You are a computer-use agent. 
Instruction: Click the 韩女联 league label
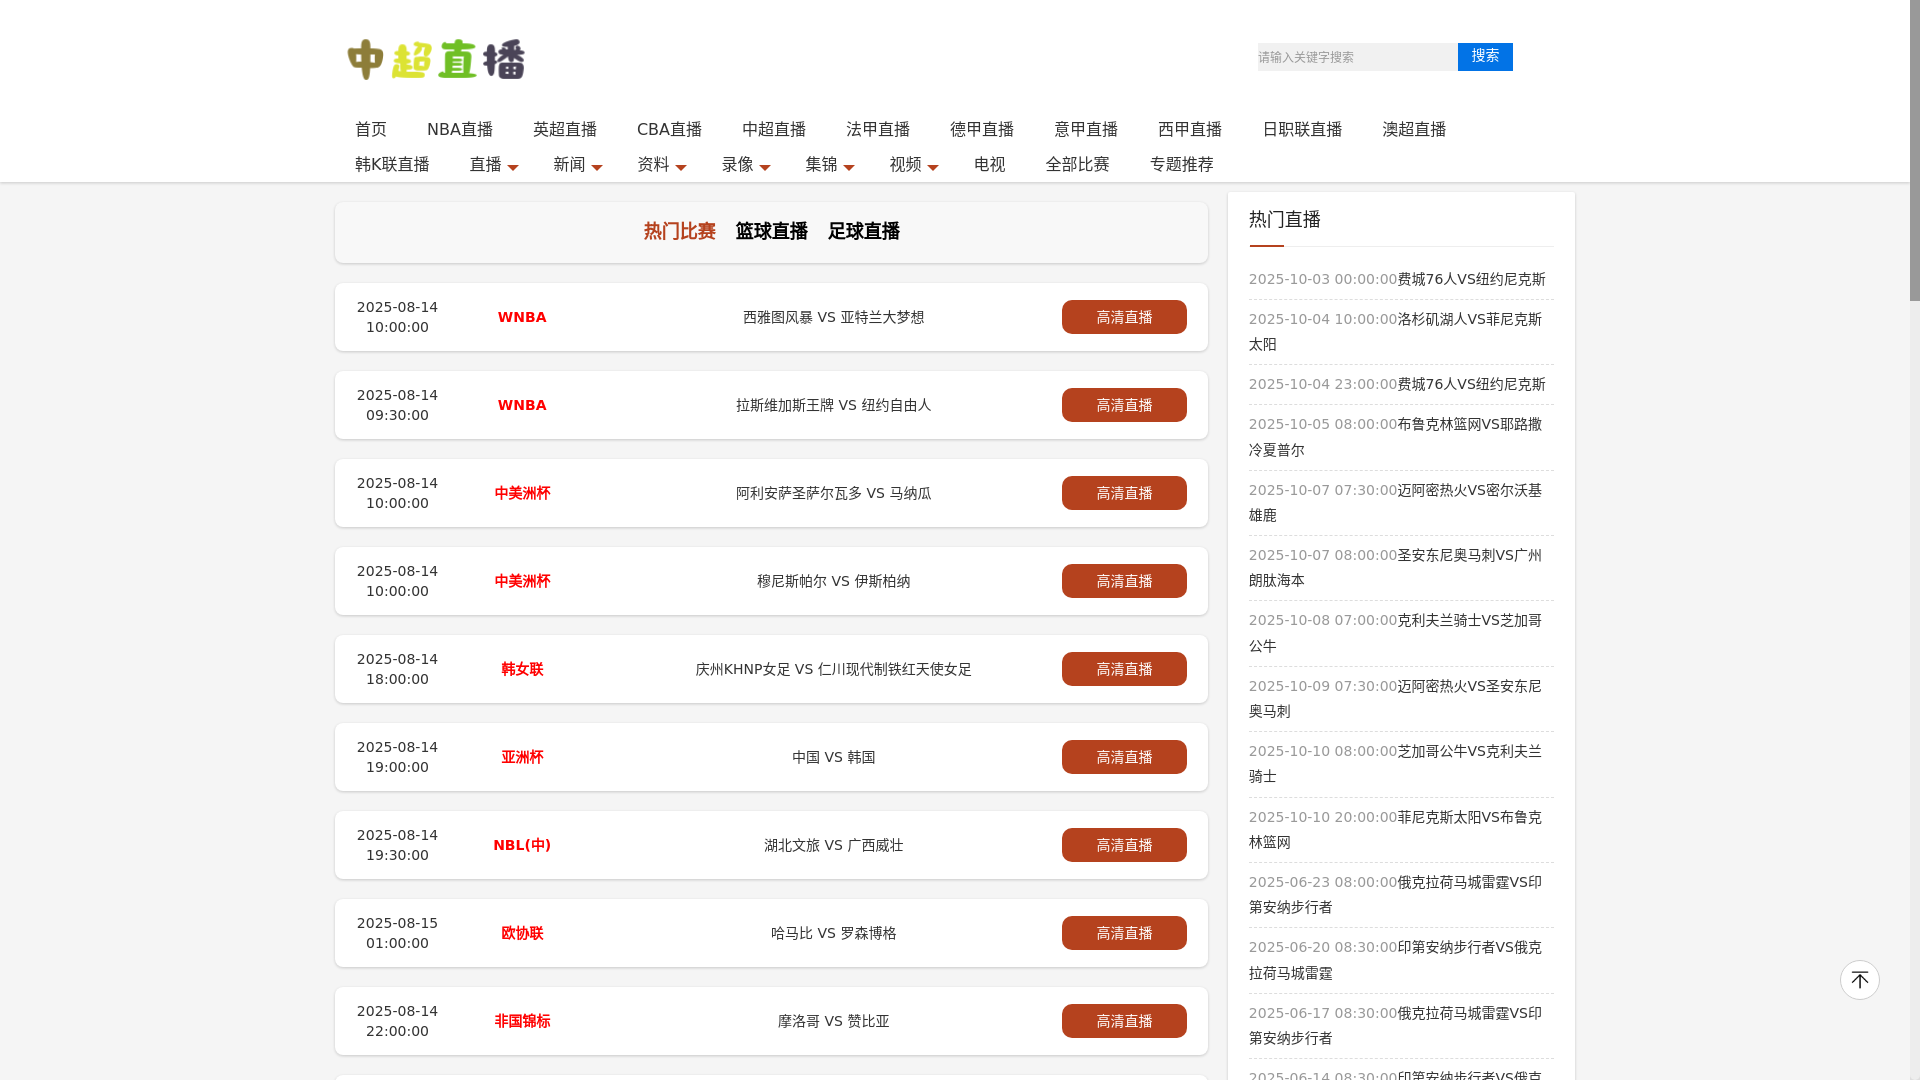coord(522,669)
